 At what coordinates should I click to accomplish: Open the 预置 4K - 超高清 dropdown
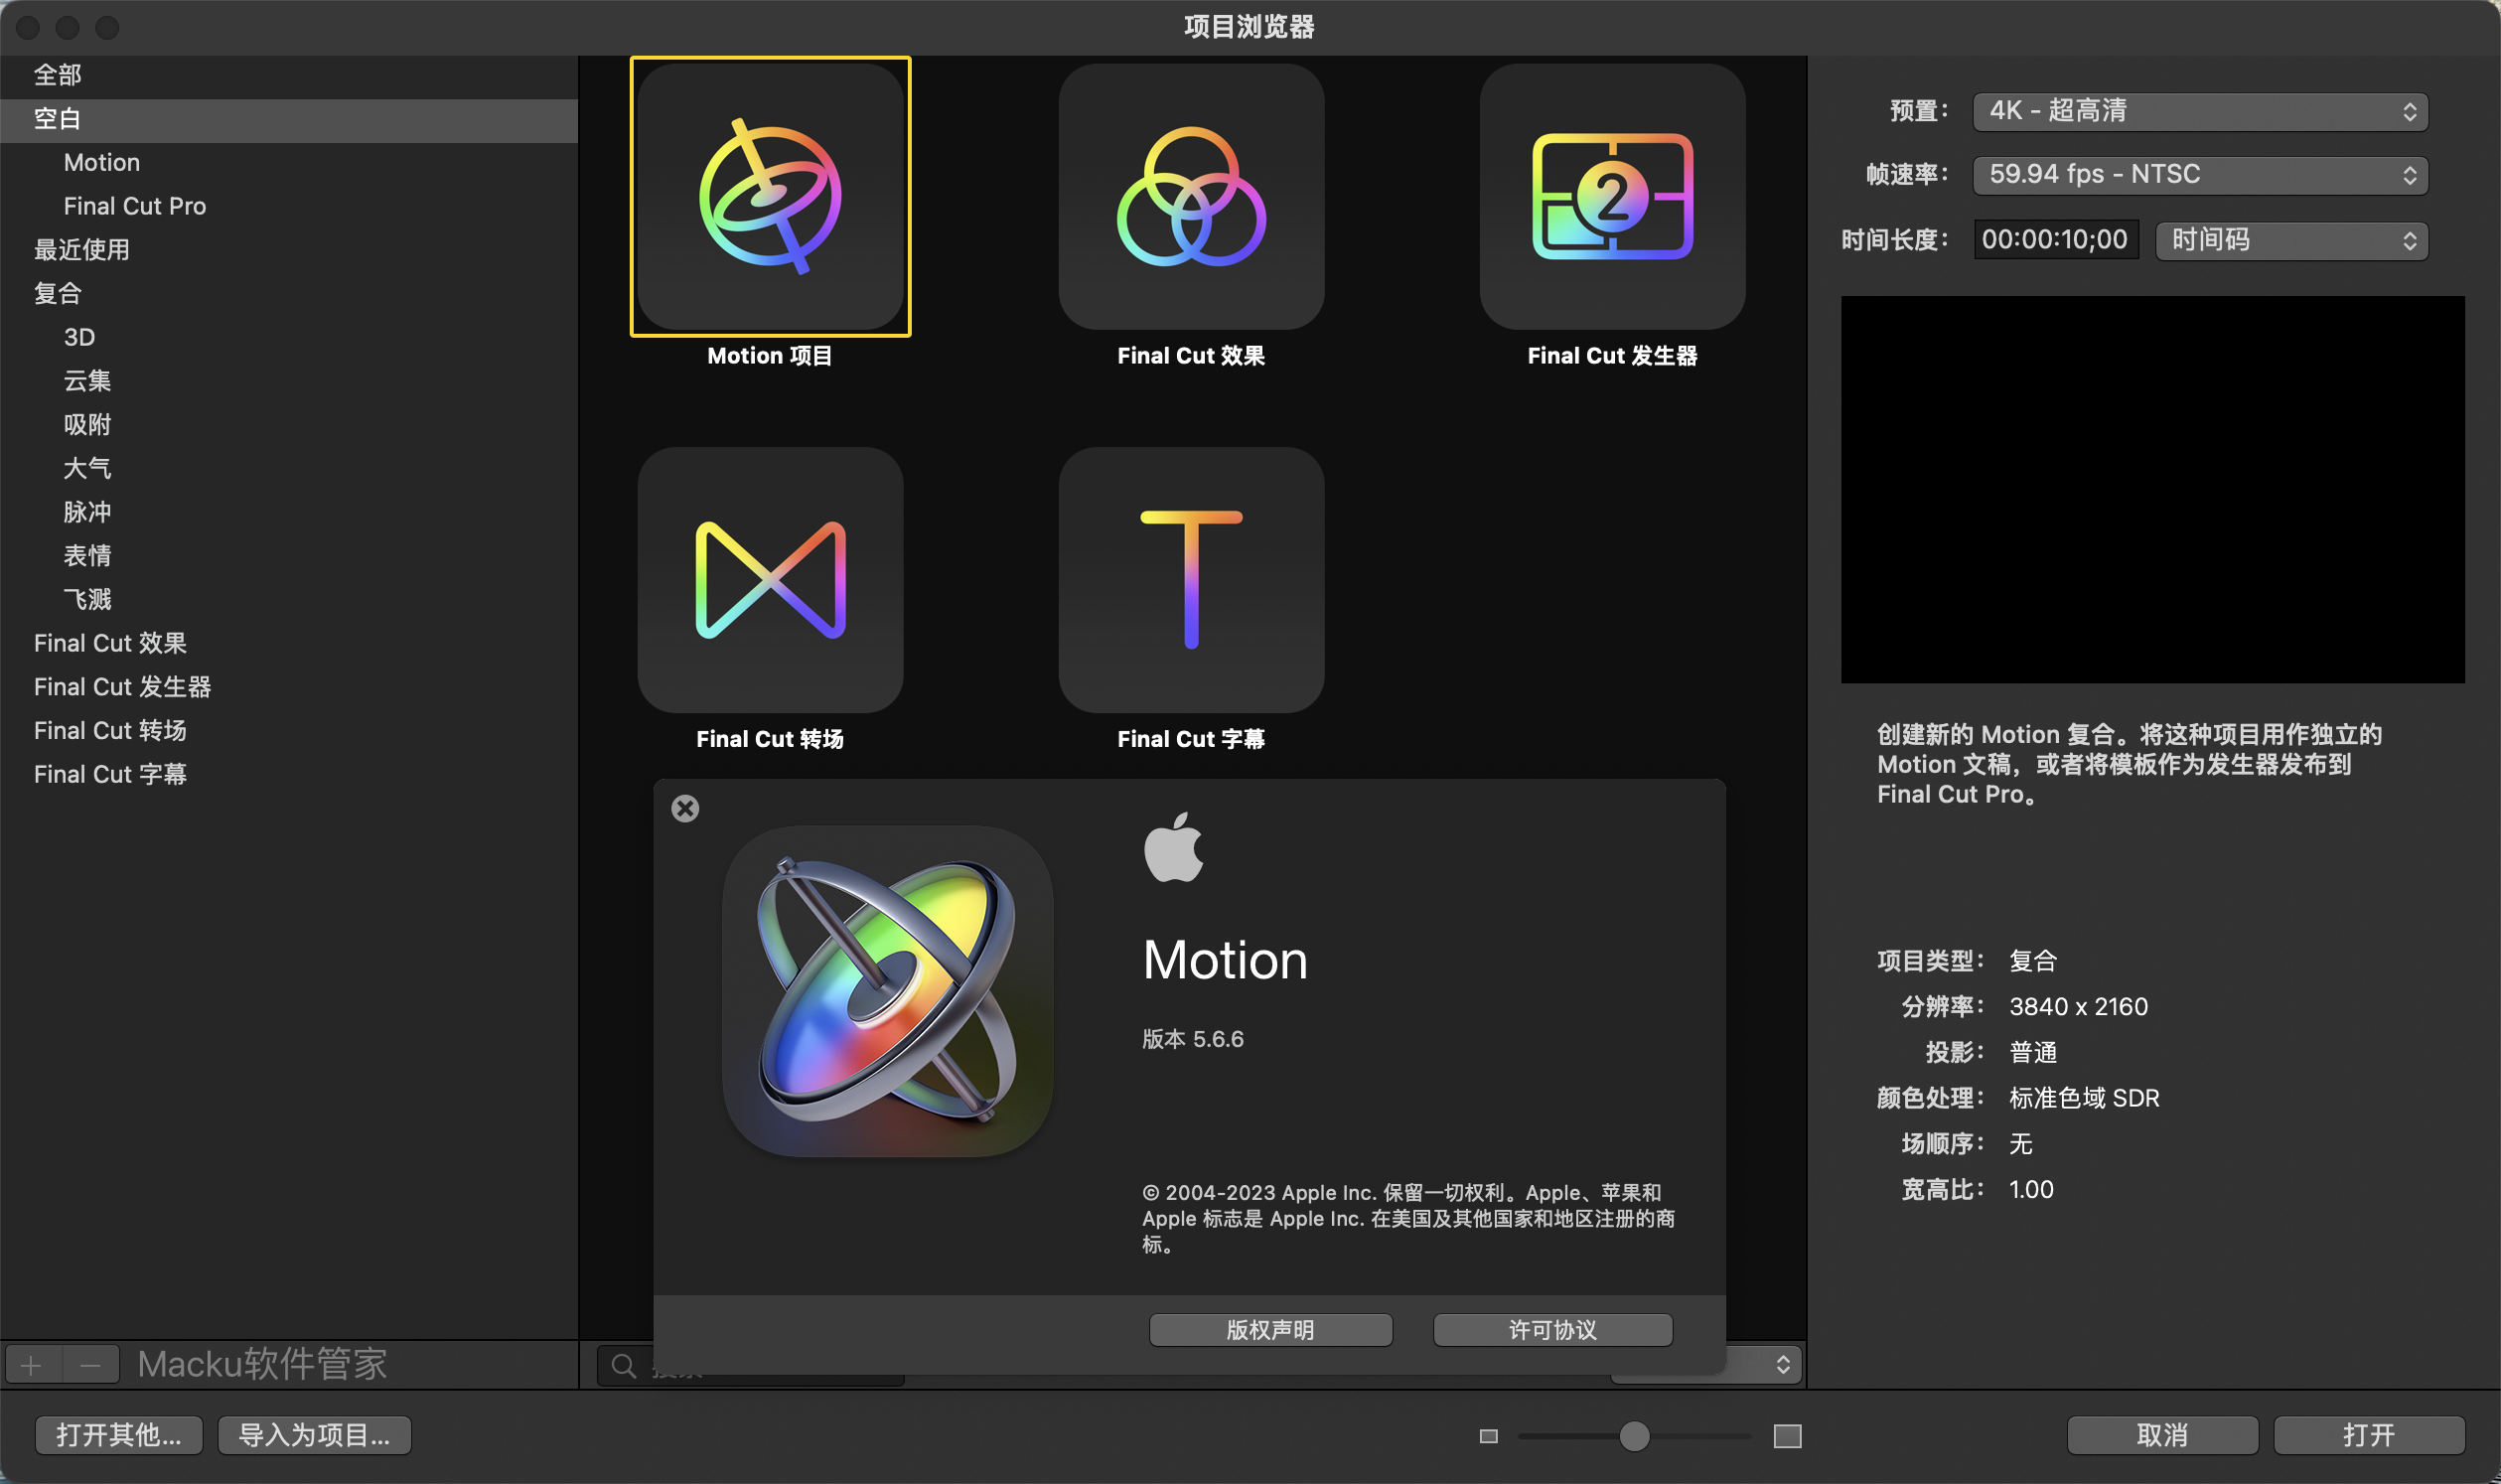[2200, 111]
